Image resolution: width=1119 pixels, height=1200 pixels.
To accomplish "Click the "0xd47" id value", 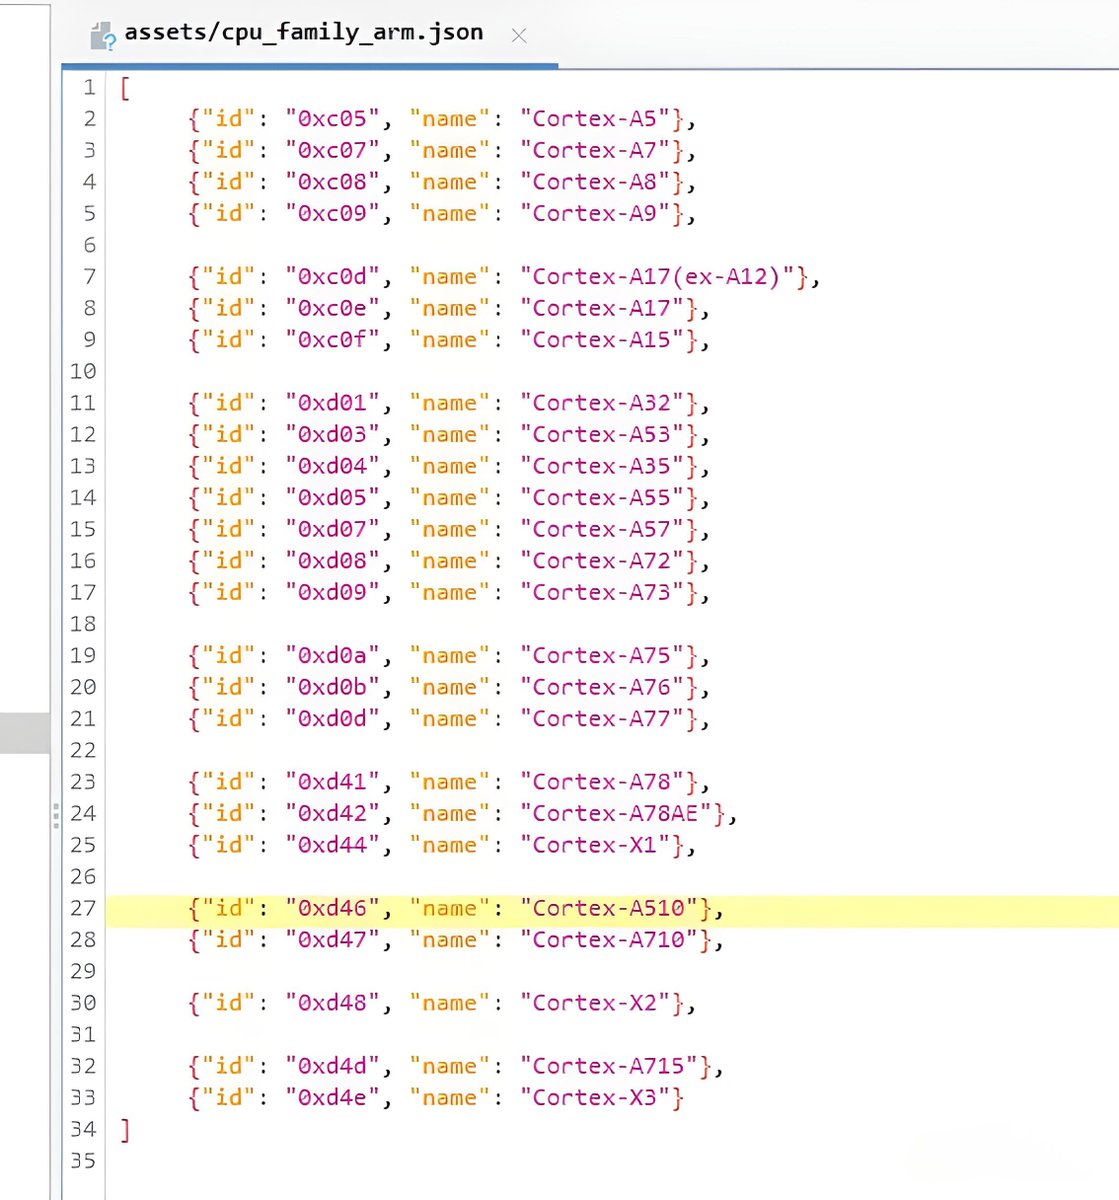I will (333, 940).
